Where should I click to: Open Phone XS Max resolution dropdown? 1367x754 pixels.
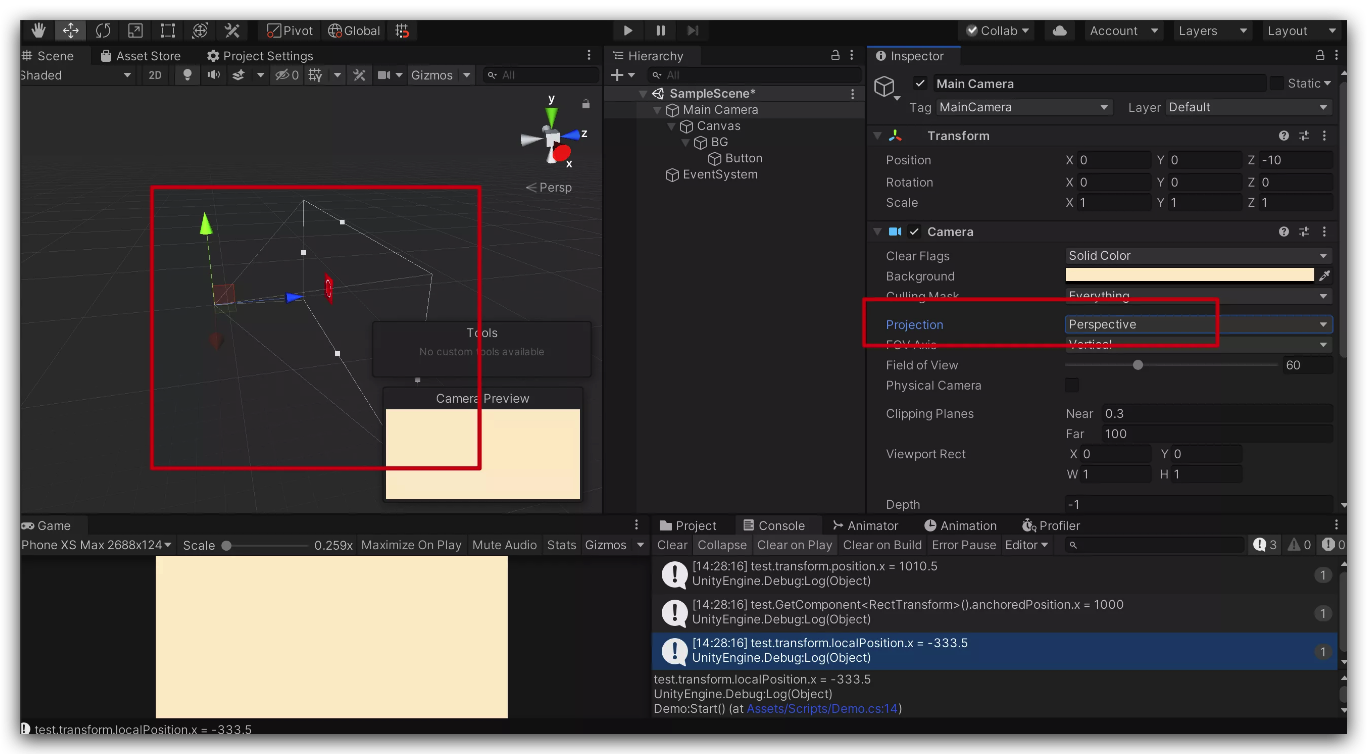coord(96,545)
